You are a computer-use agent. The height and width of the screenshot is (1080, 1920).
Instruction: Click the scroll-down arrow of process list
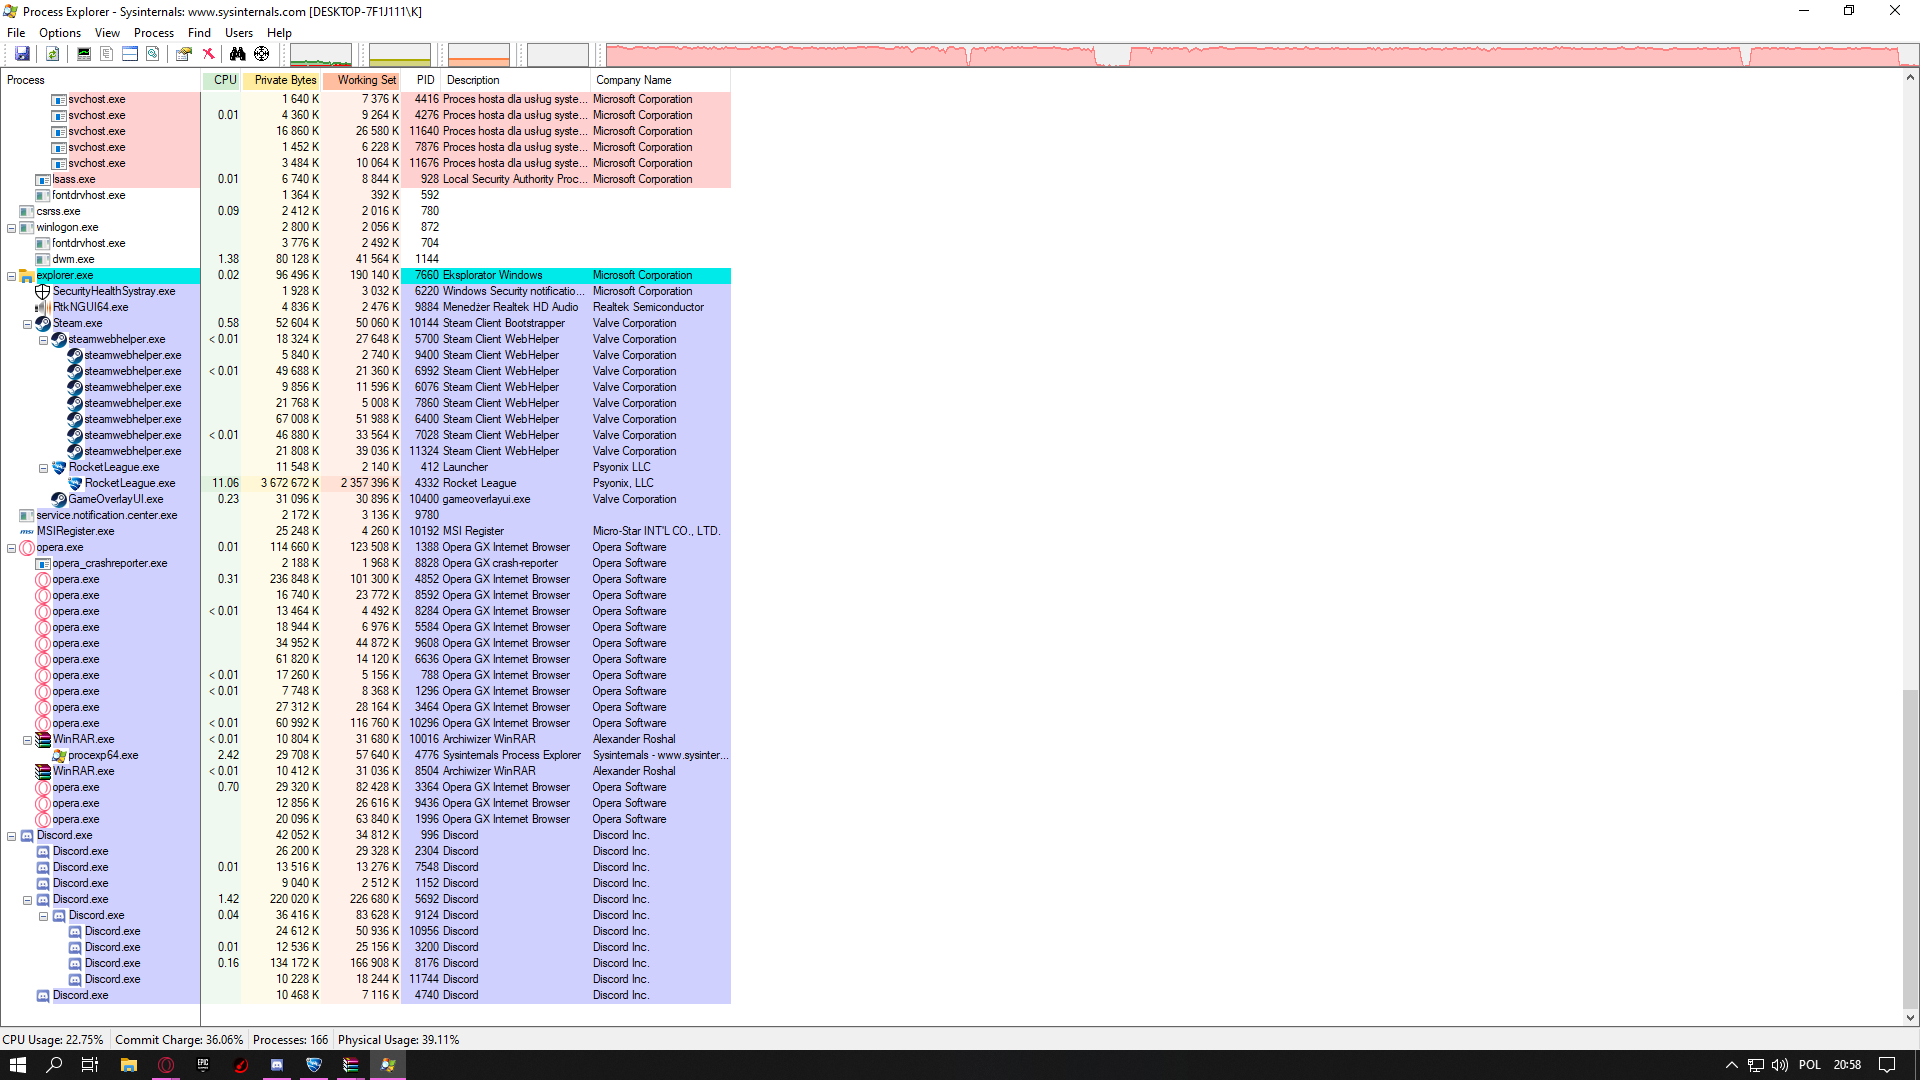coord(1910,1018)
